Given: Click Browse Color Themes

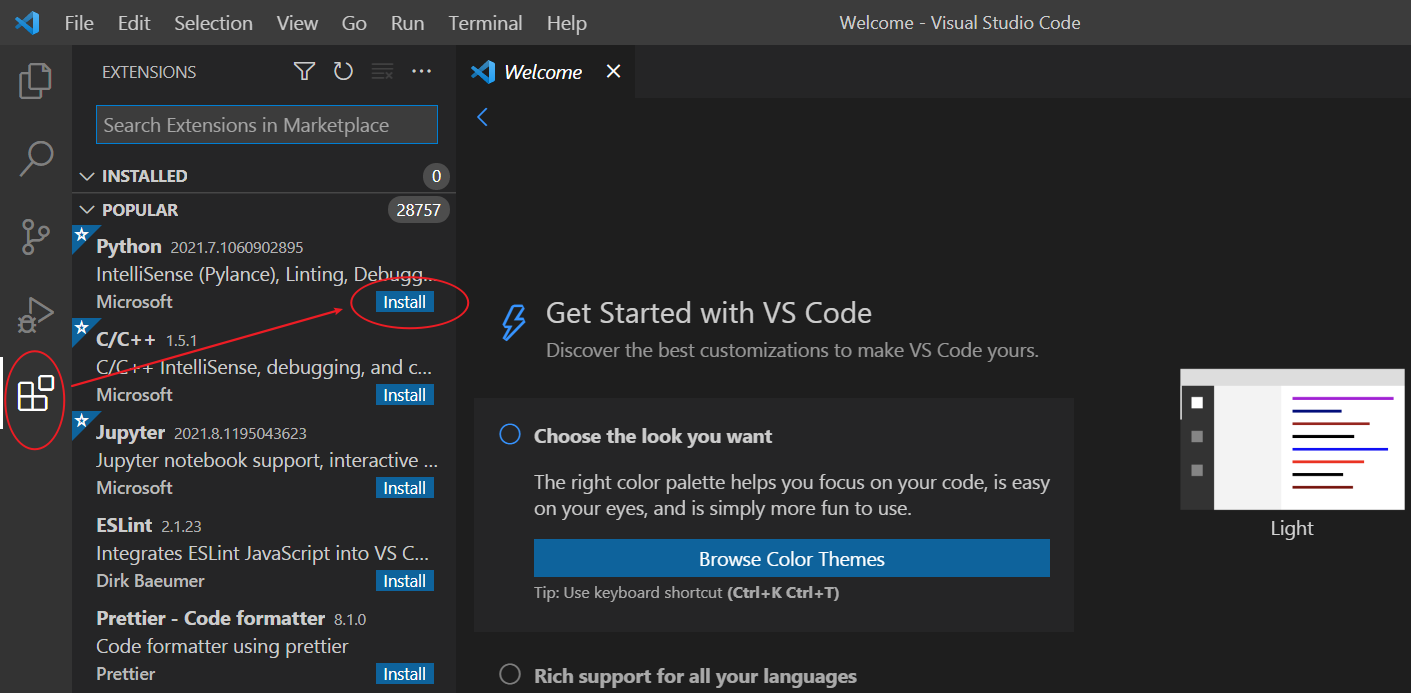Looking at the screenshot, I should pos(792,558).
